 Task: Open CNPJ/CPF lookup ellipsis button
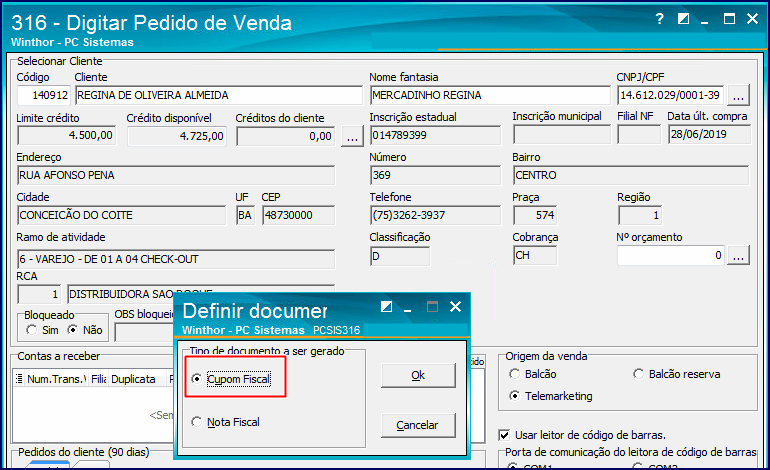(738, 95)
